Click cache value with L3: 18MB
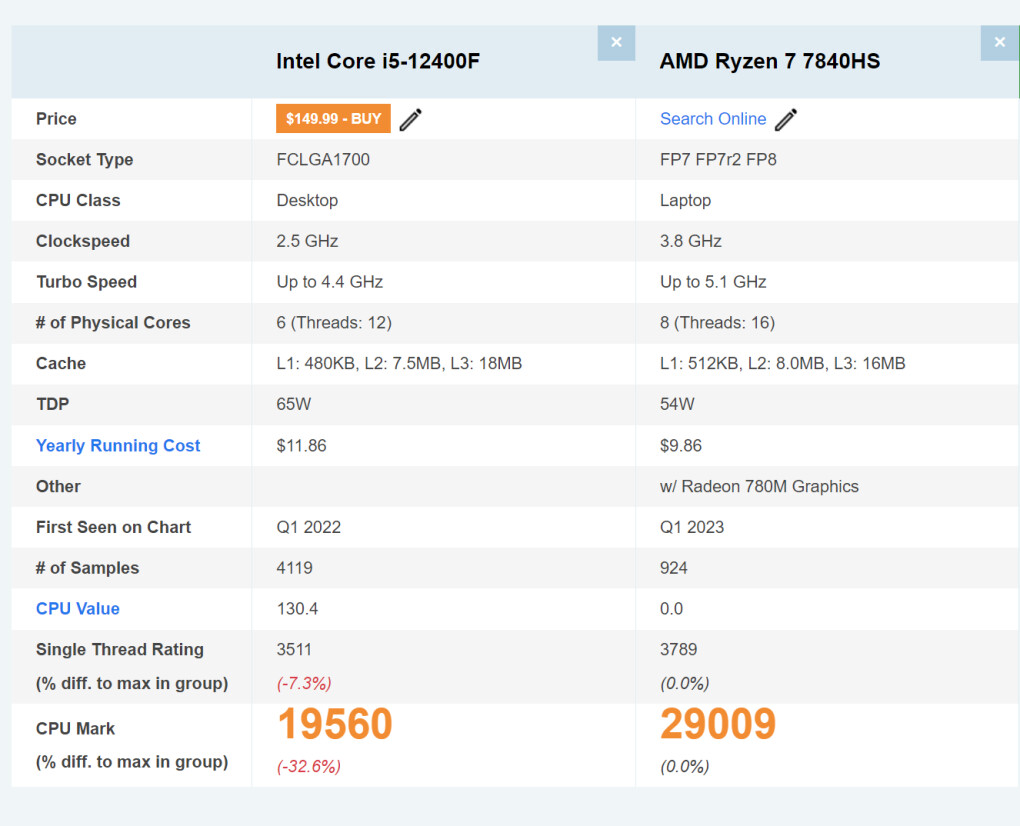Screen dimensions: 1020x826 399,364
